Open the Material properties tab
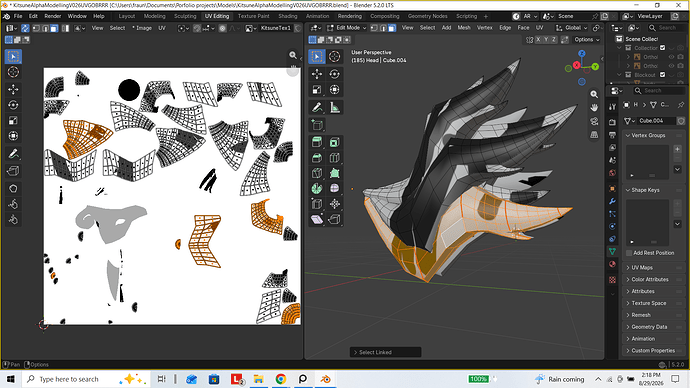 612,264
